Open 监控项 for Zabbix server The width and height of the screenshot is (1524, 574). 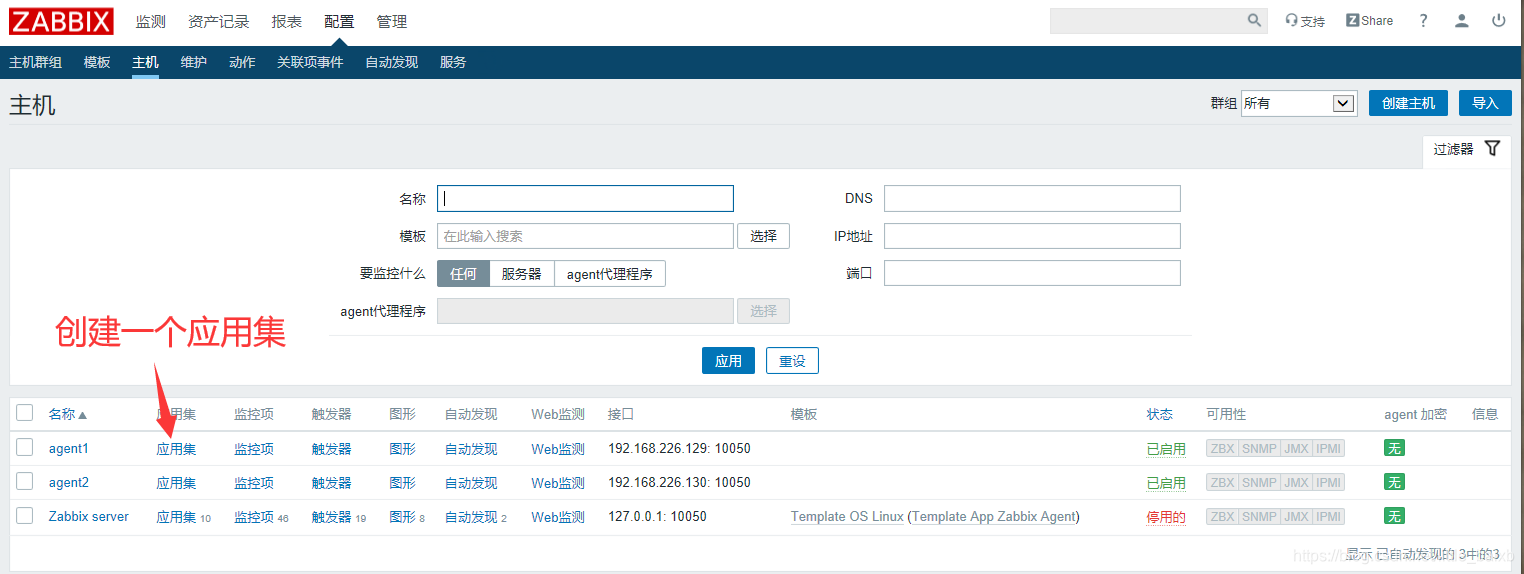pyautogui.click(x=254, y=517)
